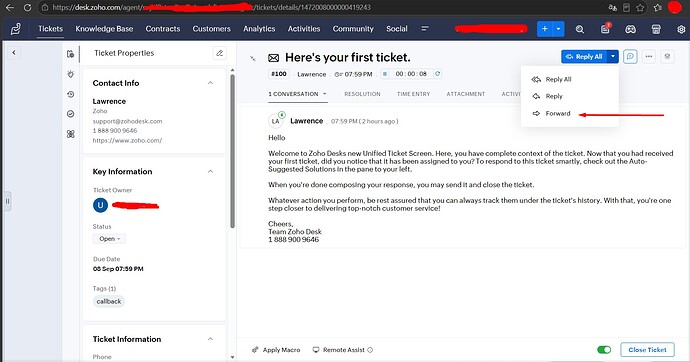
Task: Click the collapse arrows icon beside the ticket title
Action: coord(253,58)
